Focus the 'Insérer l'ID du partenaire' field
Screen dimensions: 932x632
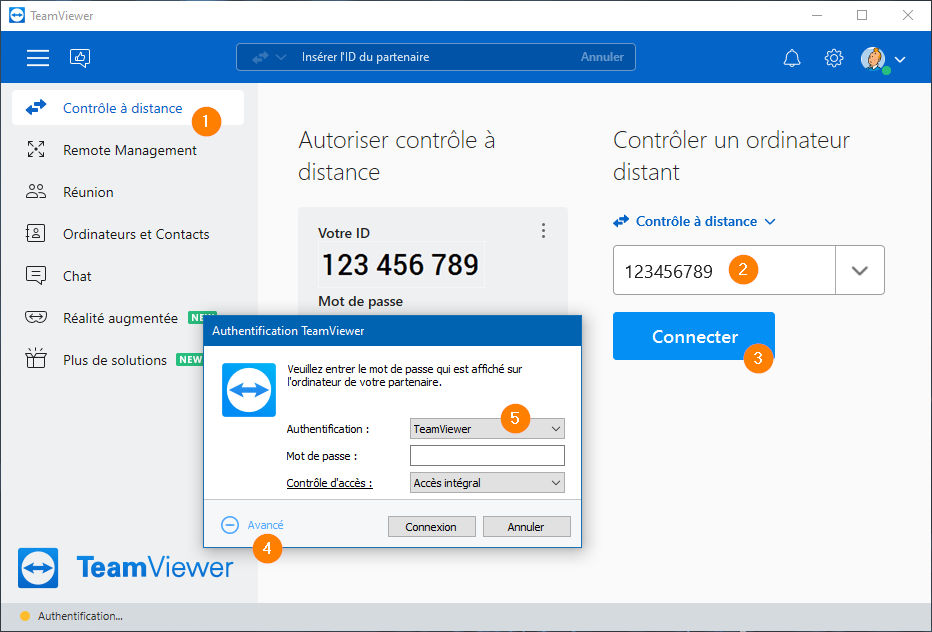point(436,57)
